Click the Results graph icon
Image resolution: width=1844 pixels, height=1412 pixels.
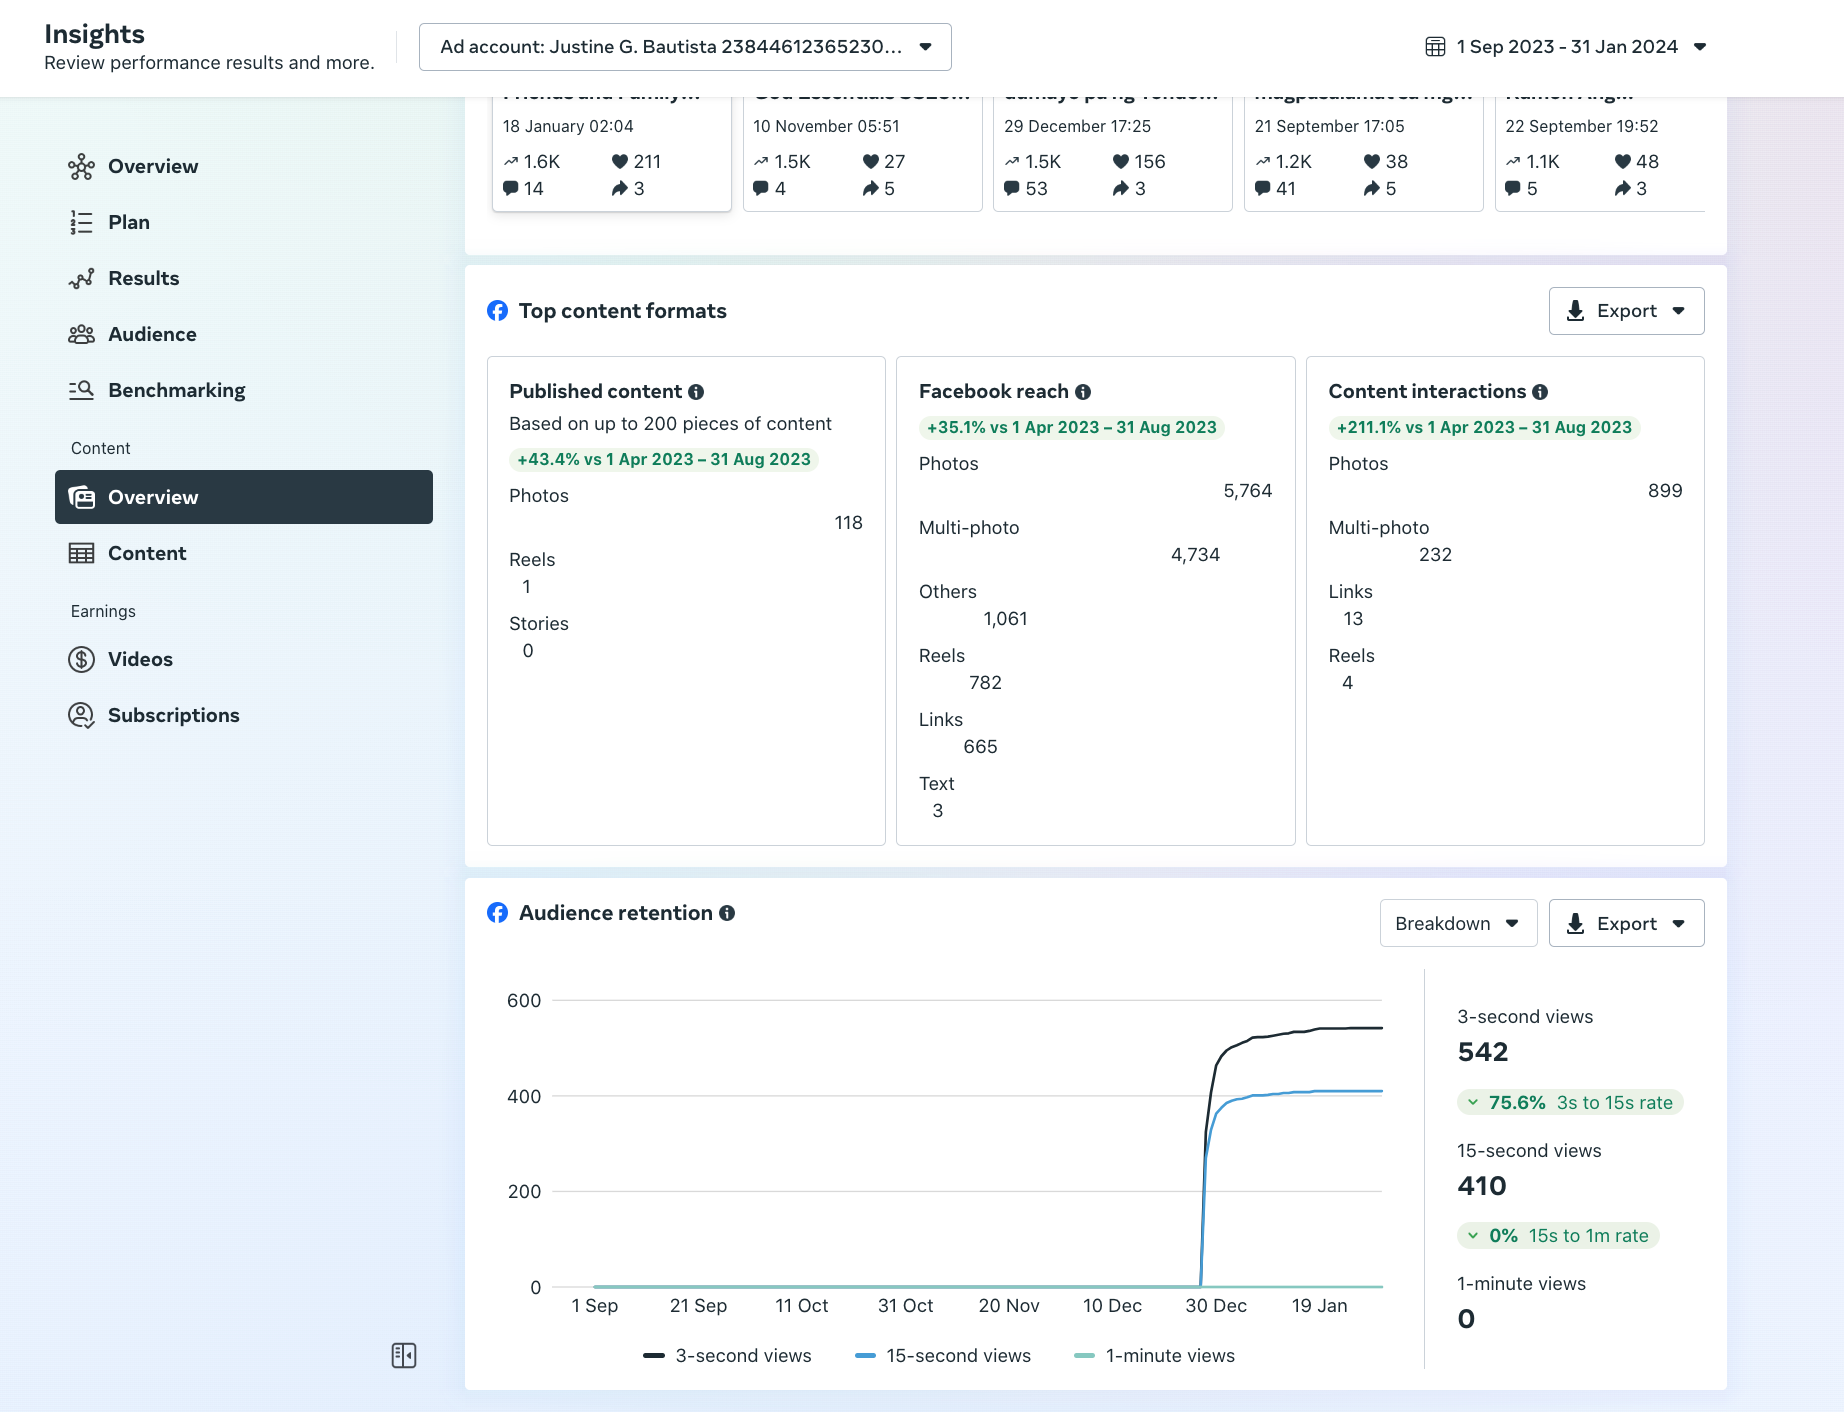coord(81,279)
